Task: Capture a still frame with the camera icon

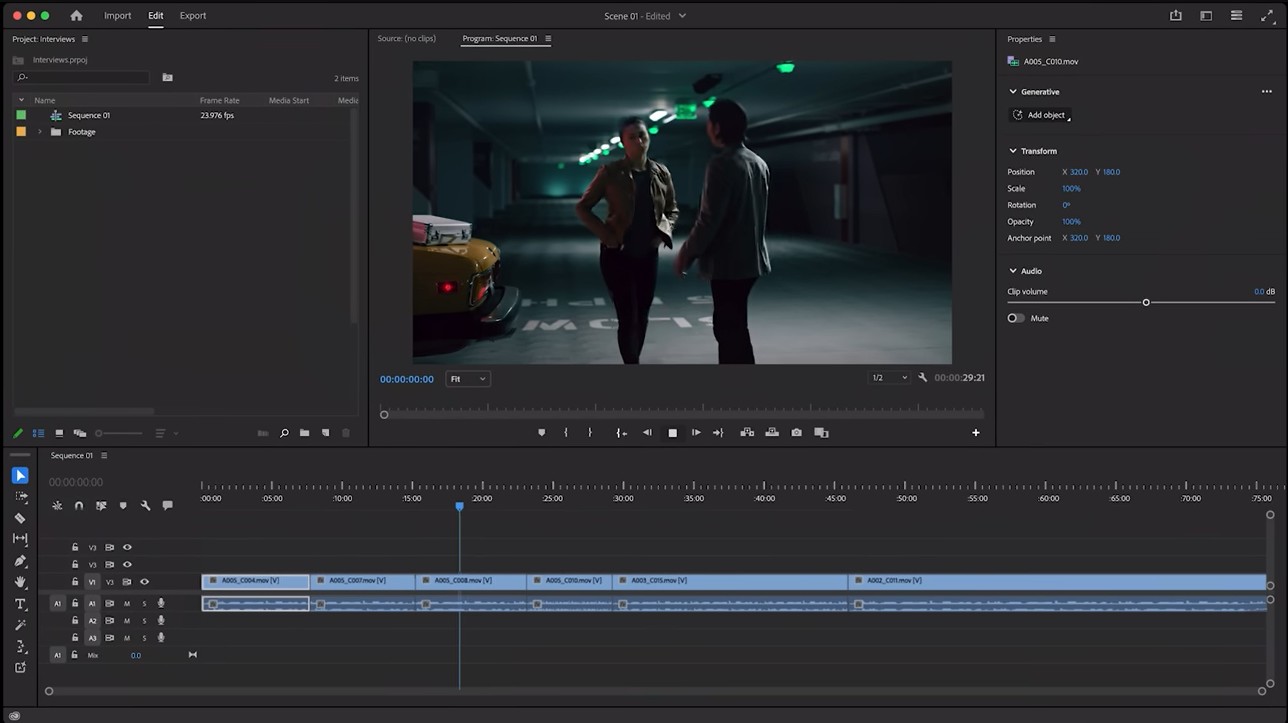Action: [796, 432]
